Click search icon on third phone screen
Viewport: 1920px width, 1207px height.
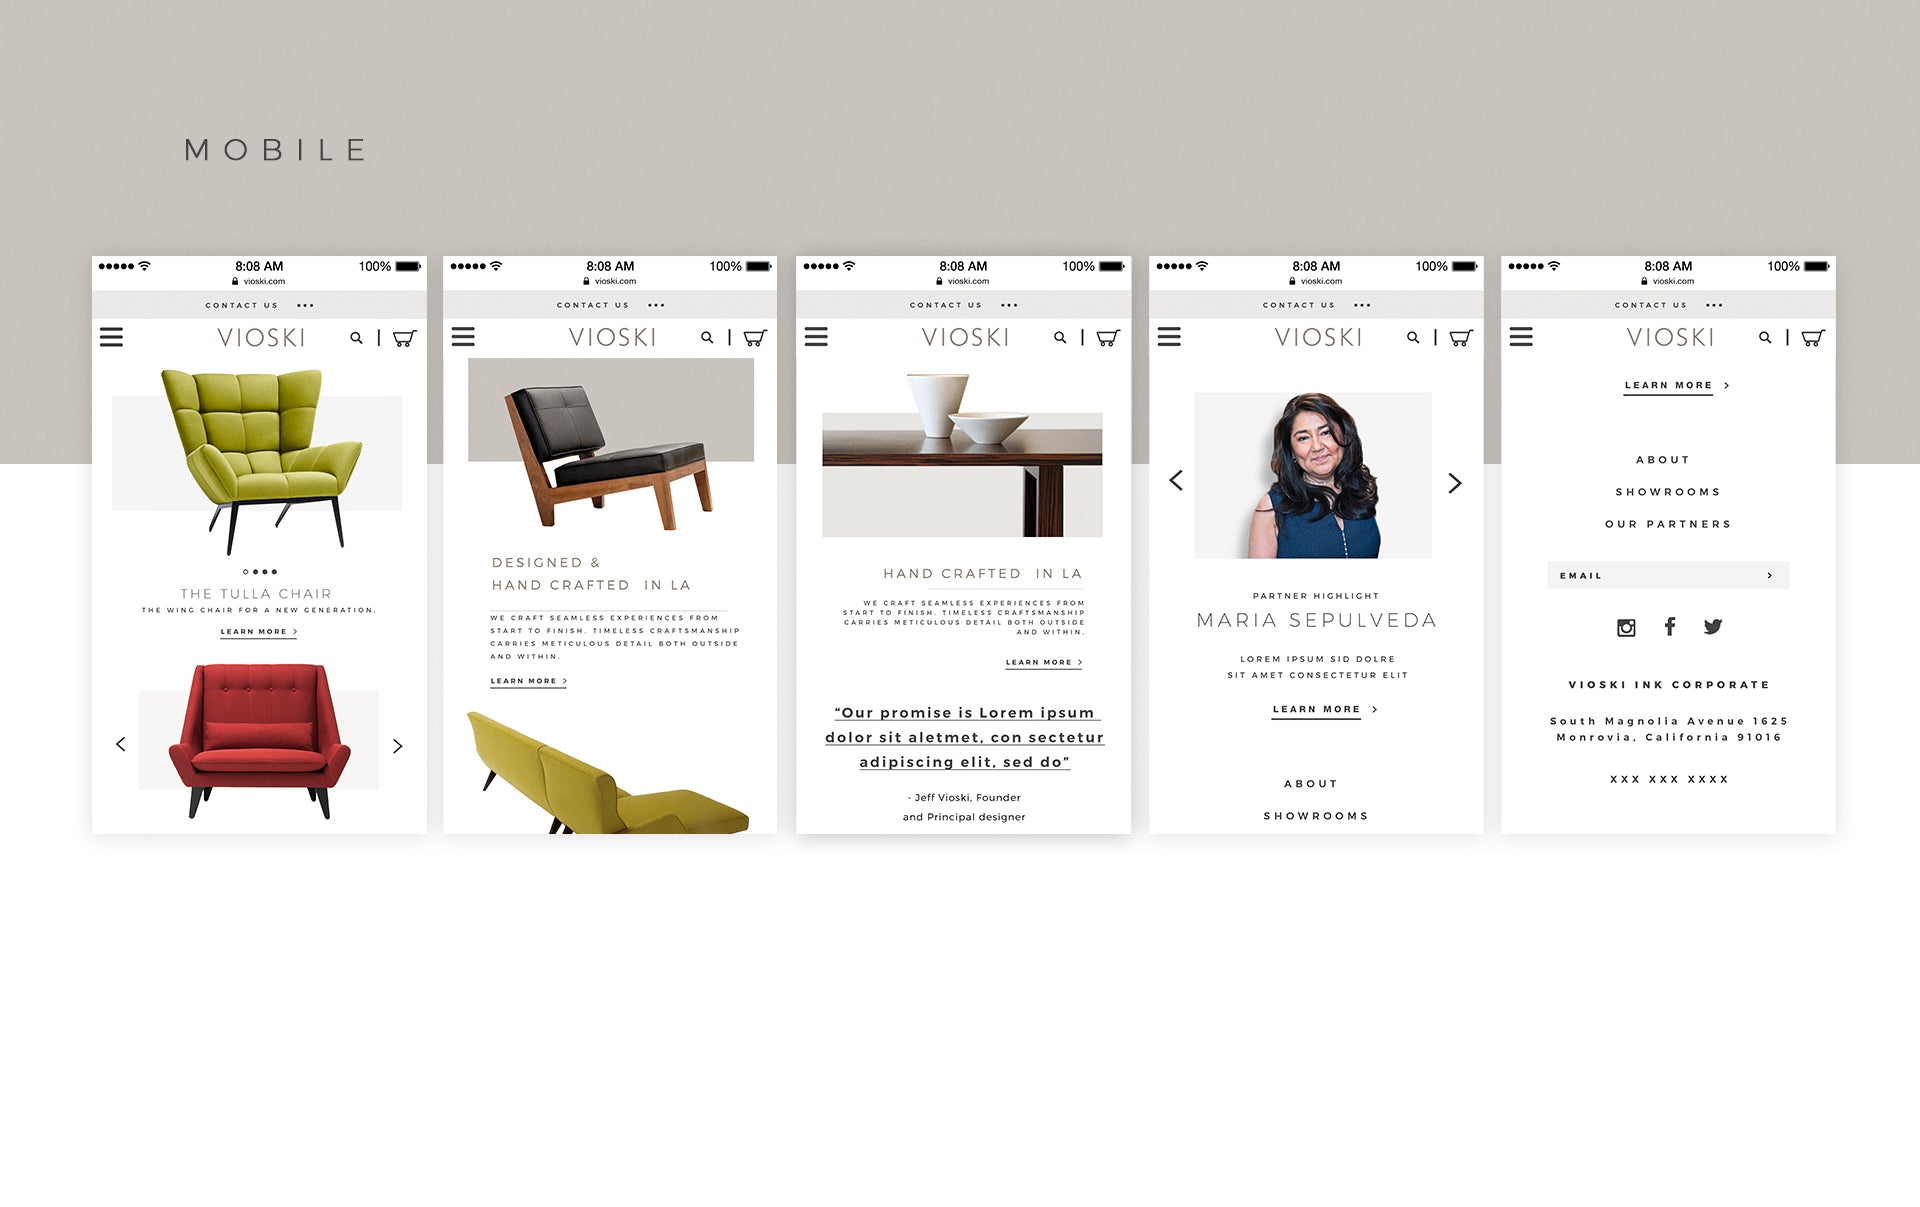click(1060, 338)
